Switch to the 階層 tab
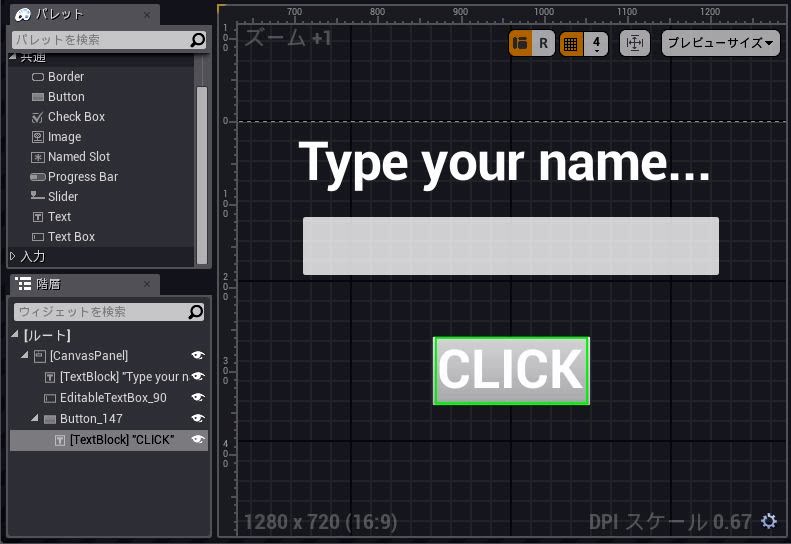This screenshot has width=791, height=544. [x=47, y=284]
